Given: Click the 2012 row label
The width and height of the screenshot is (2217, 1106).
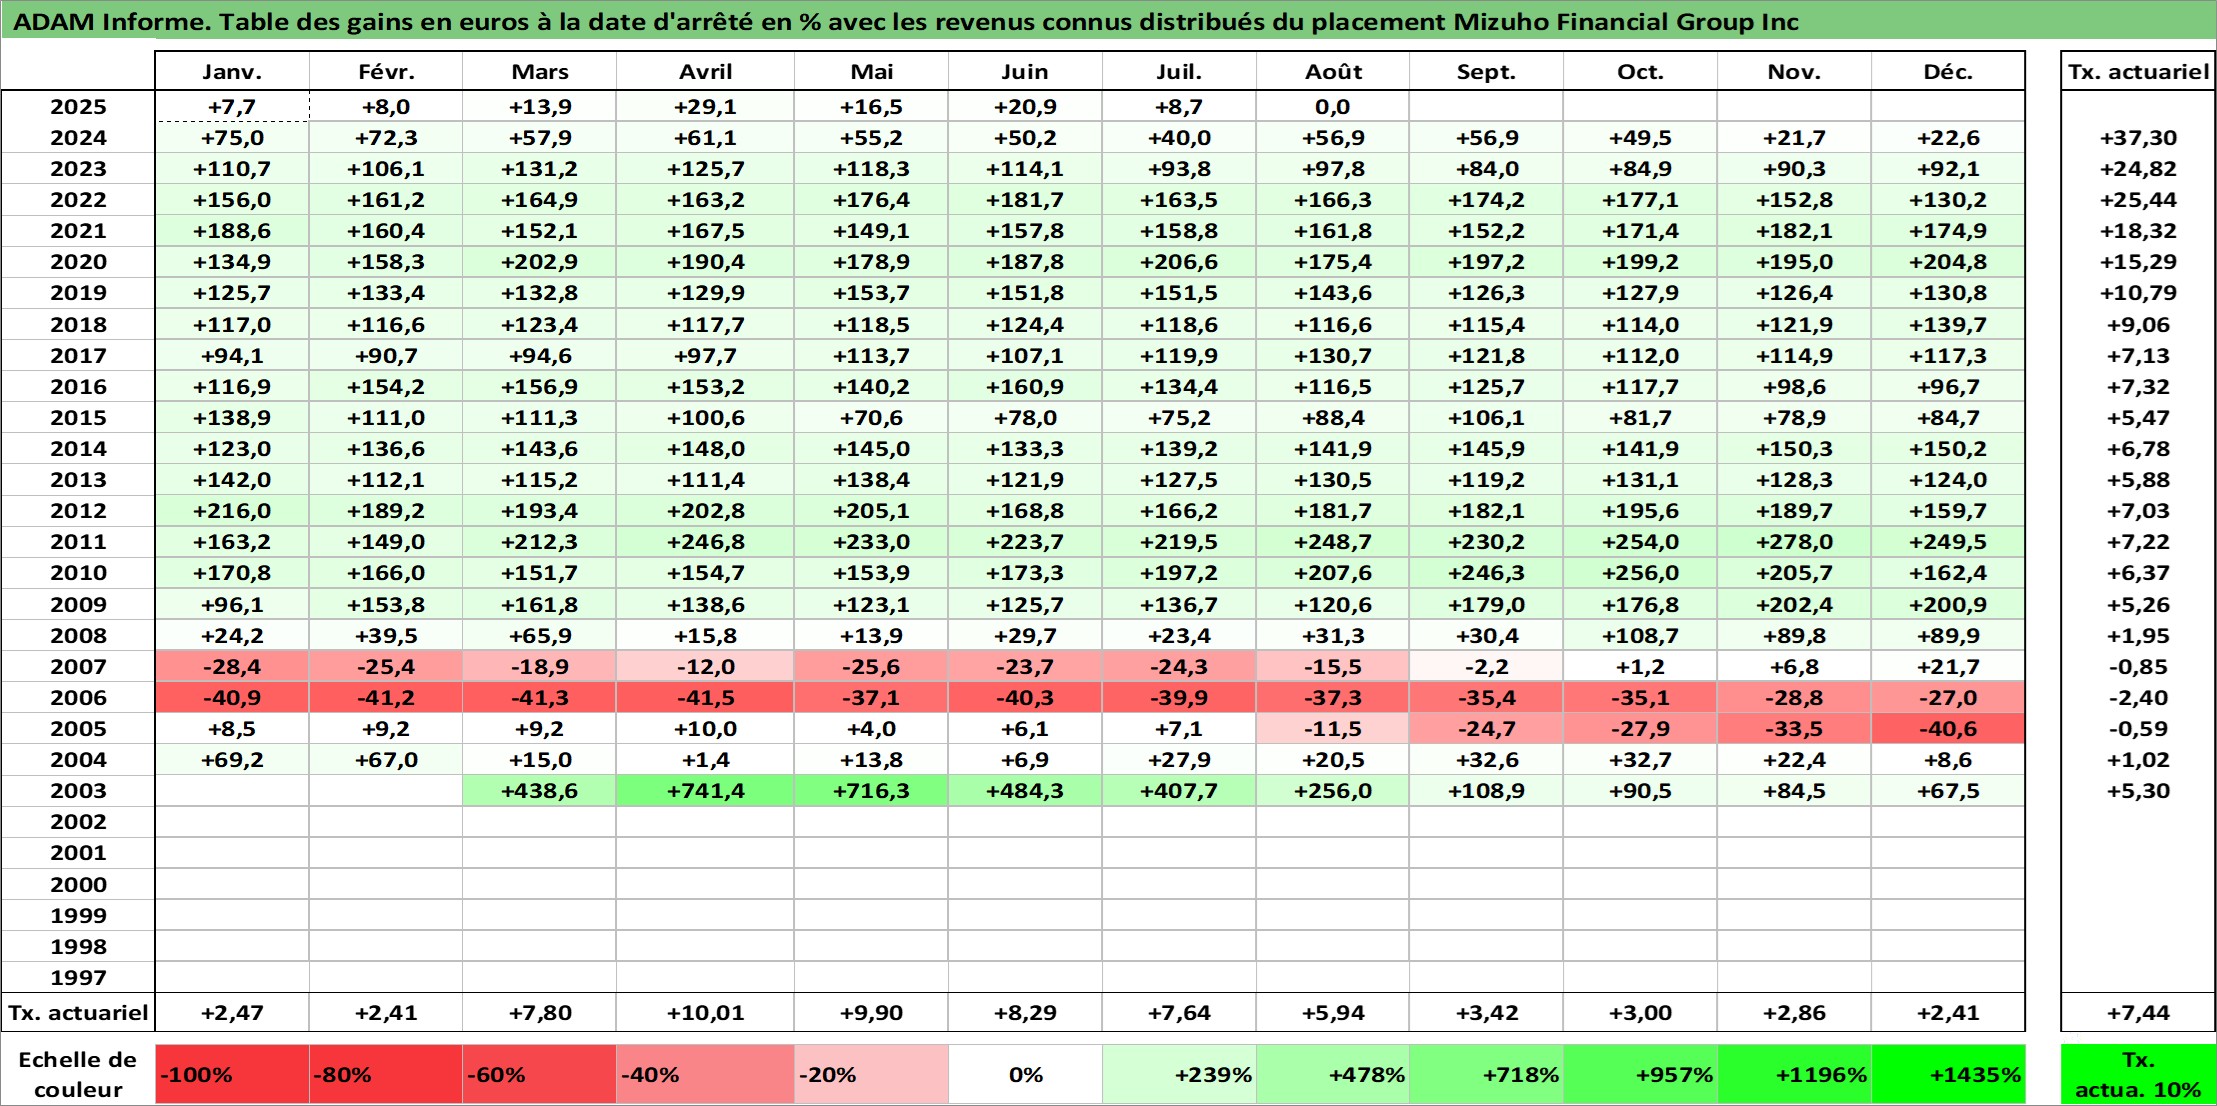Looking at the screenshot, I should tap(78, 511).
